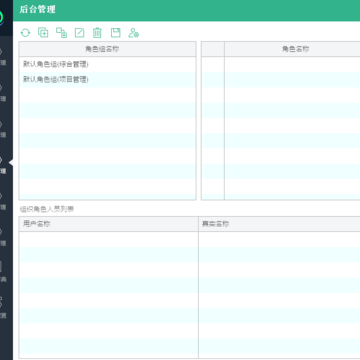The height and width of the screenshot is (360, 360).
Task: Click the save floppy icon in toolbar
Action: point(115,33)
